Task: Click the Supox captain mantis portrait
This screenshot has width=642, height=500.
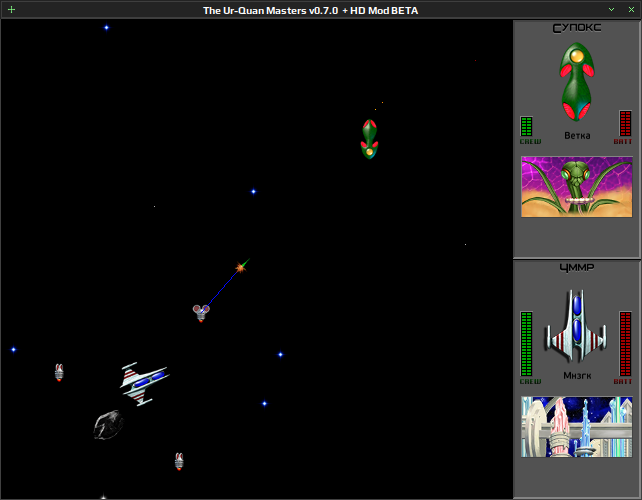Action: click(x=576, y=187)
